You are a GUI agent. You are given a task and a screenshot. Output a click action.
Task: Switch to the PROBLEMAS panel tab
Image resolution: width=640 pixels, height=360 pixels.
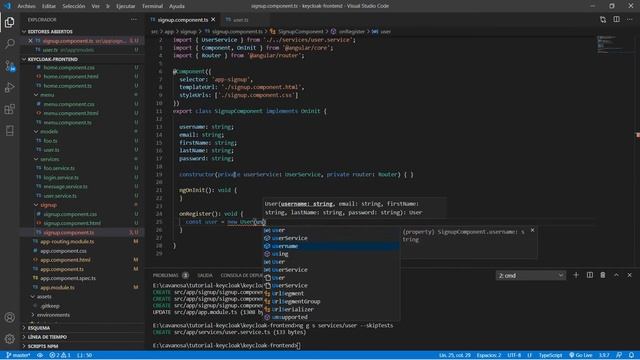click(x=166, y=276)
